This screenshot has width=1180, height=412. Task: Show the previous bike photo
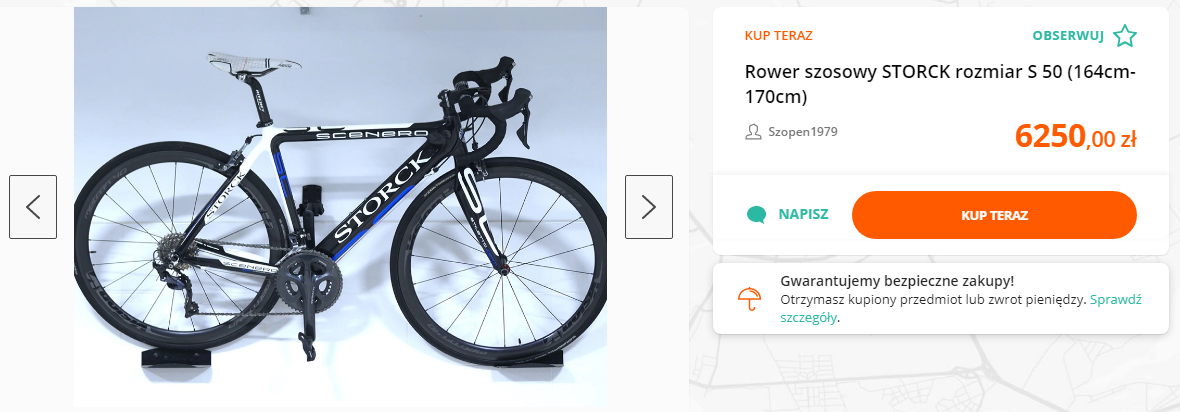(x=33, y=207)
